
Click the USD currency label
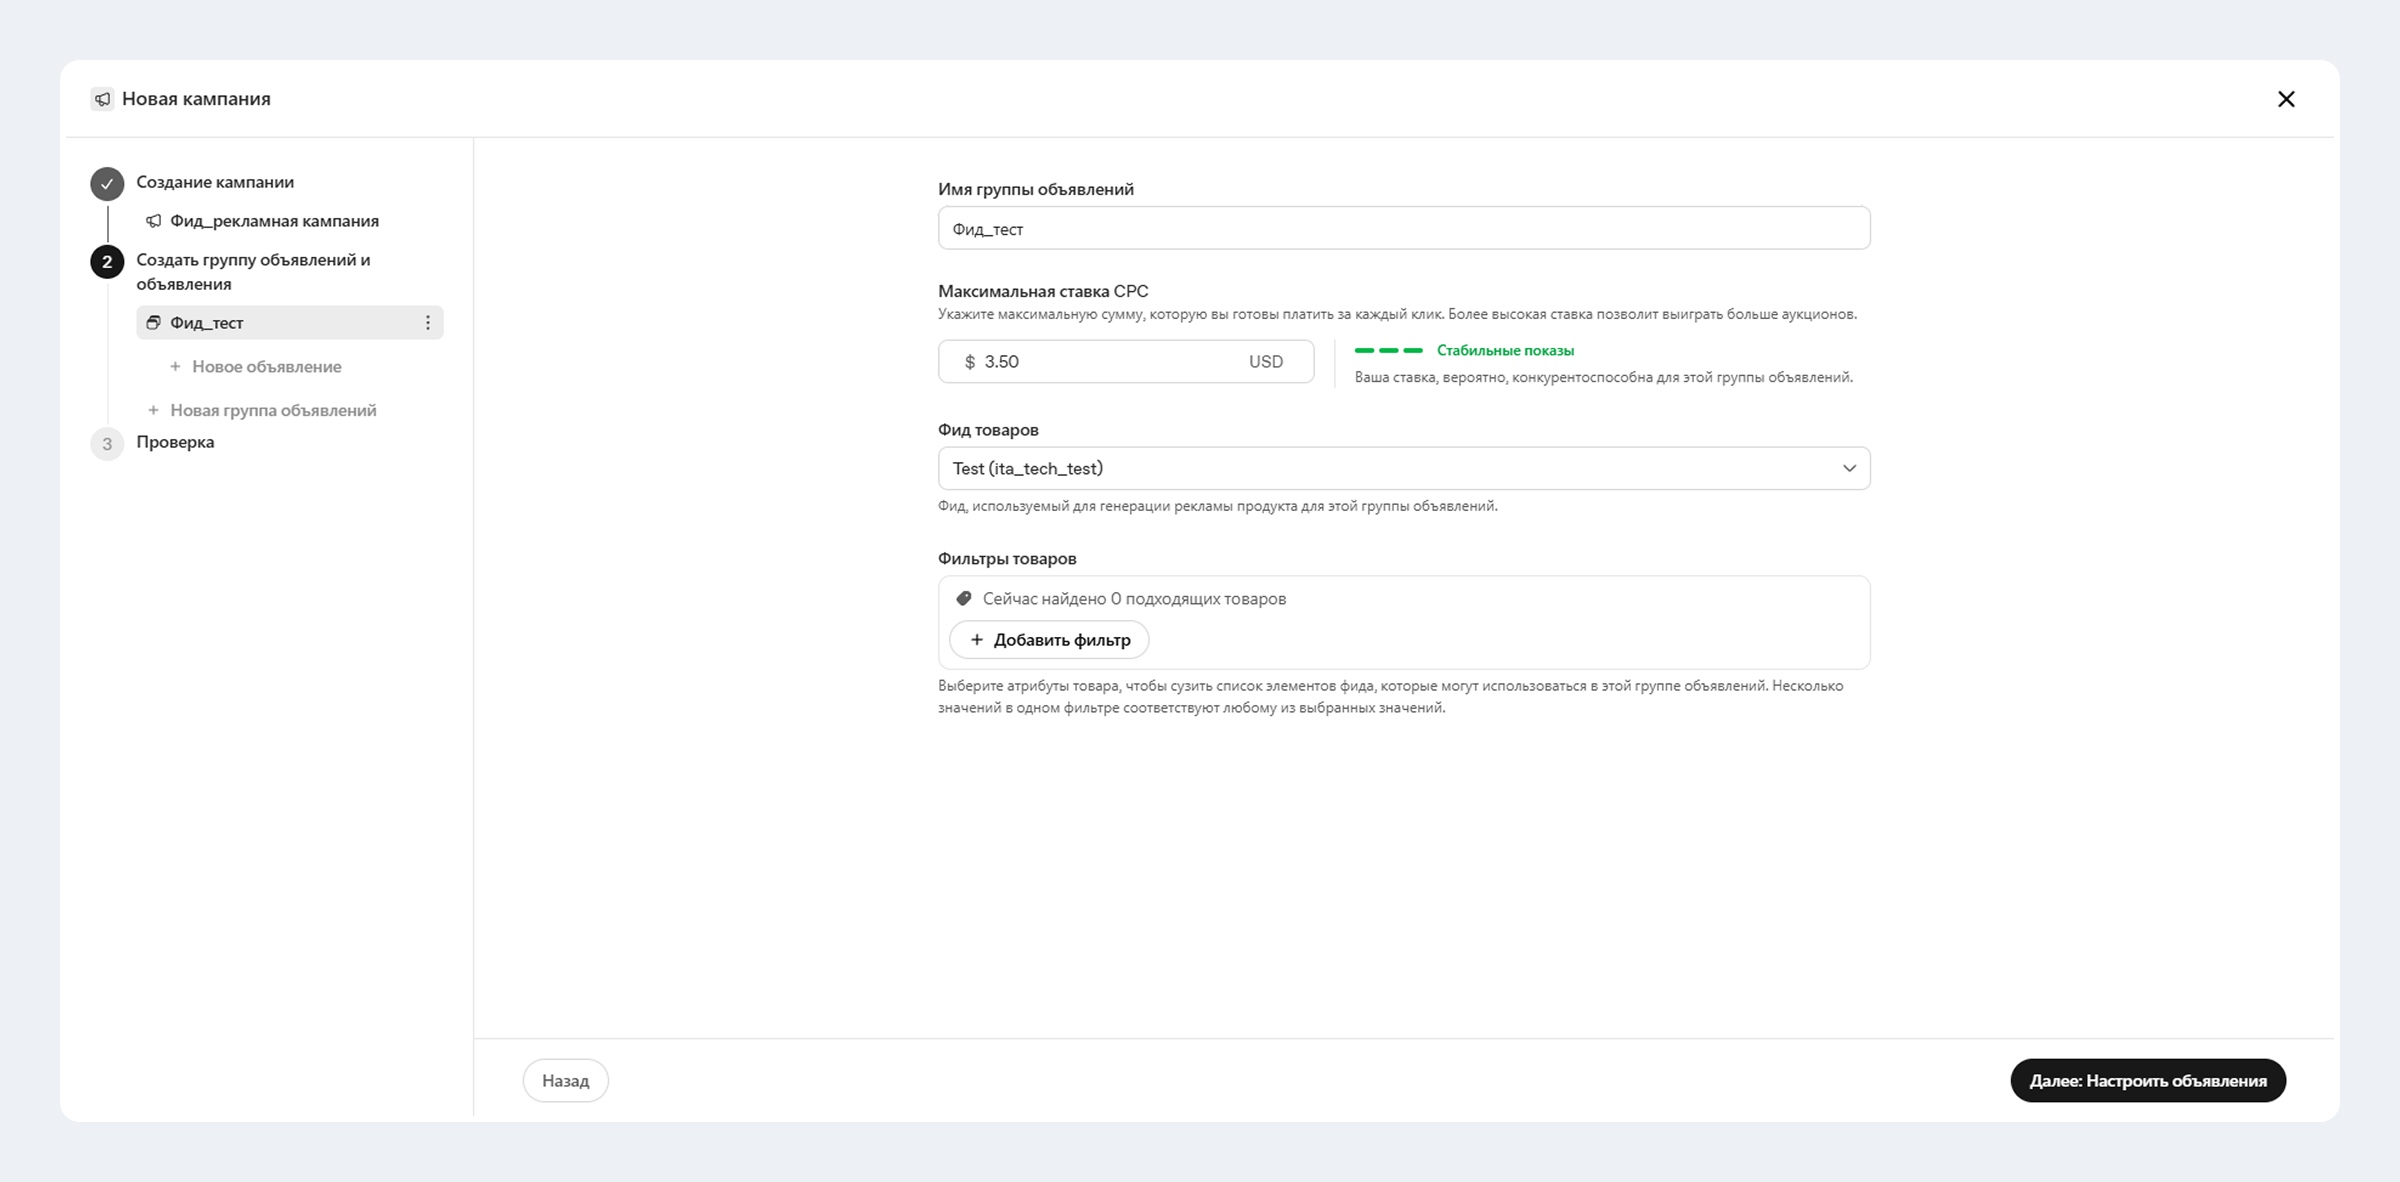(1266, 362)
